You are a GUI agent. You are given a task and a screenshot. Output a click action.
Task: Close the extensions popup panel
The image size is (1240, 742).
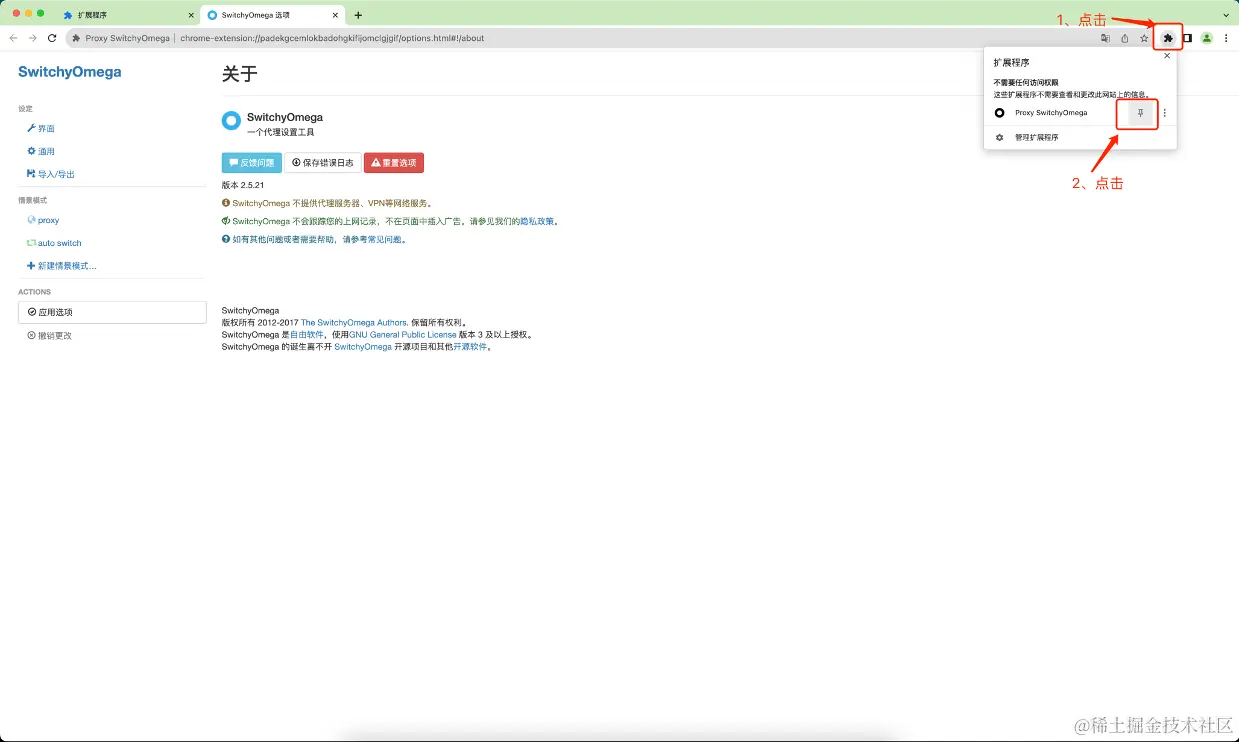pyautogui.click(x=1166, y=56)
